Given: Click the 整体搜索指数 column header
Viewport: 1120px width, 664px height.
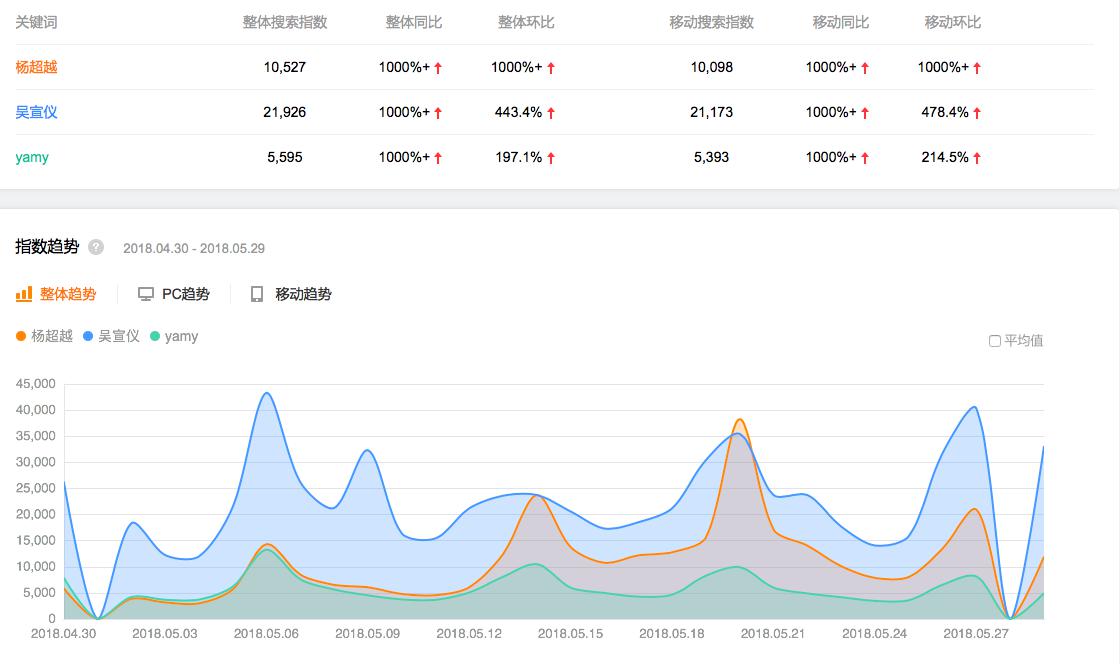Looking at the screenshot, I should 285,22.
